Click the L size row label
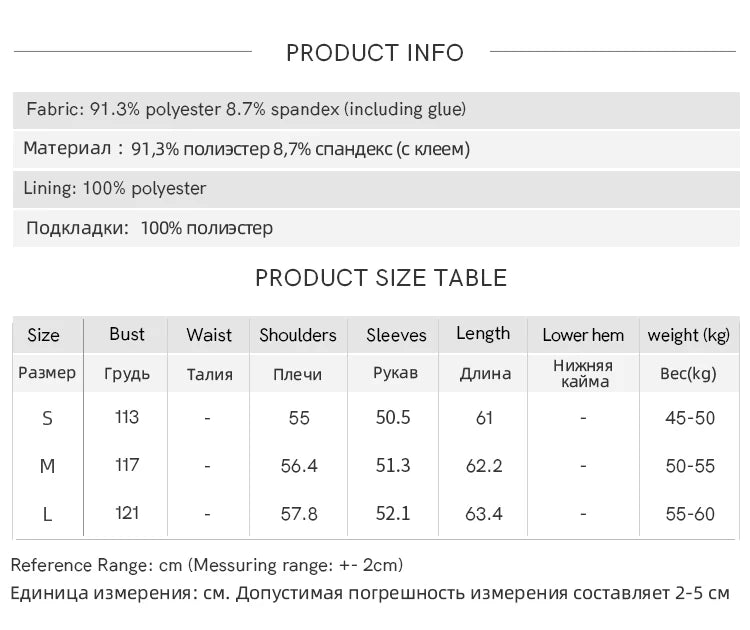The width and height of the screenshot is (750, 630). coord(47,514)
